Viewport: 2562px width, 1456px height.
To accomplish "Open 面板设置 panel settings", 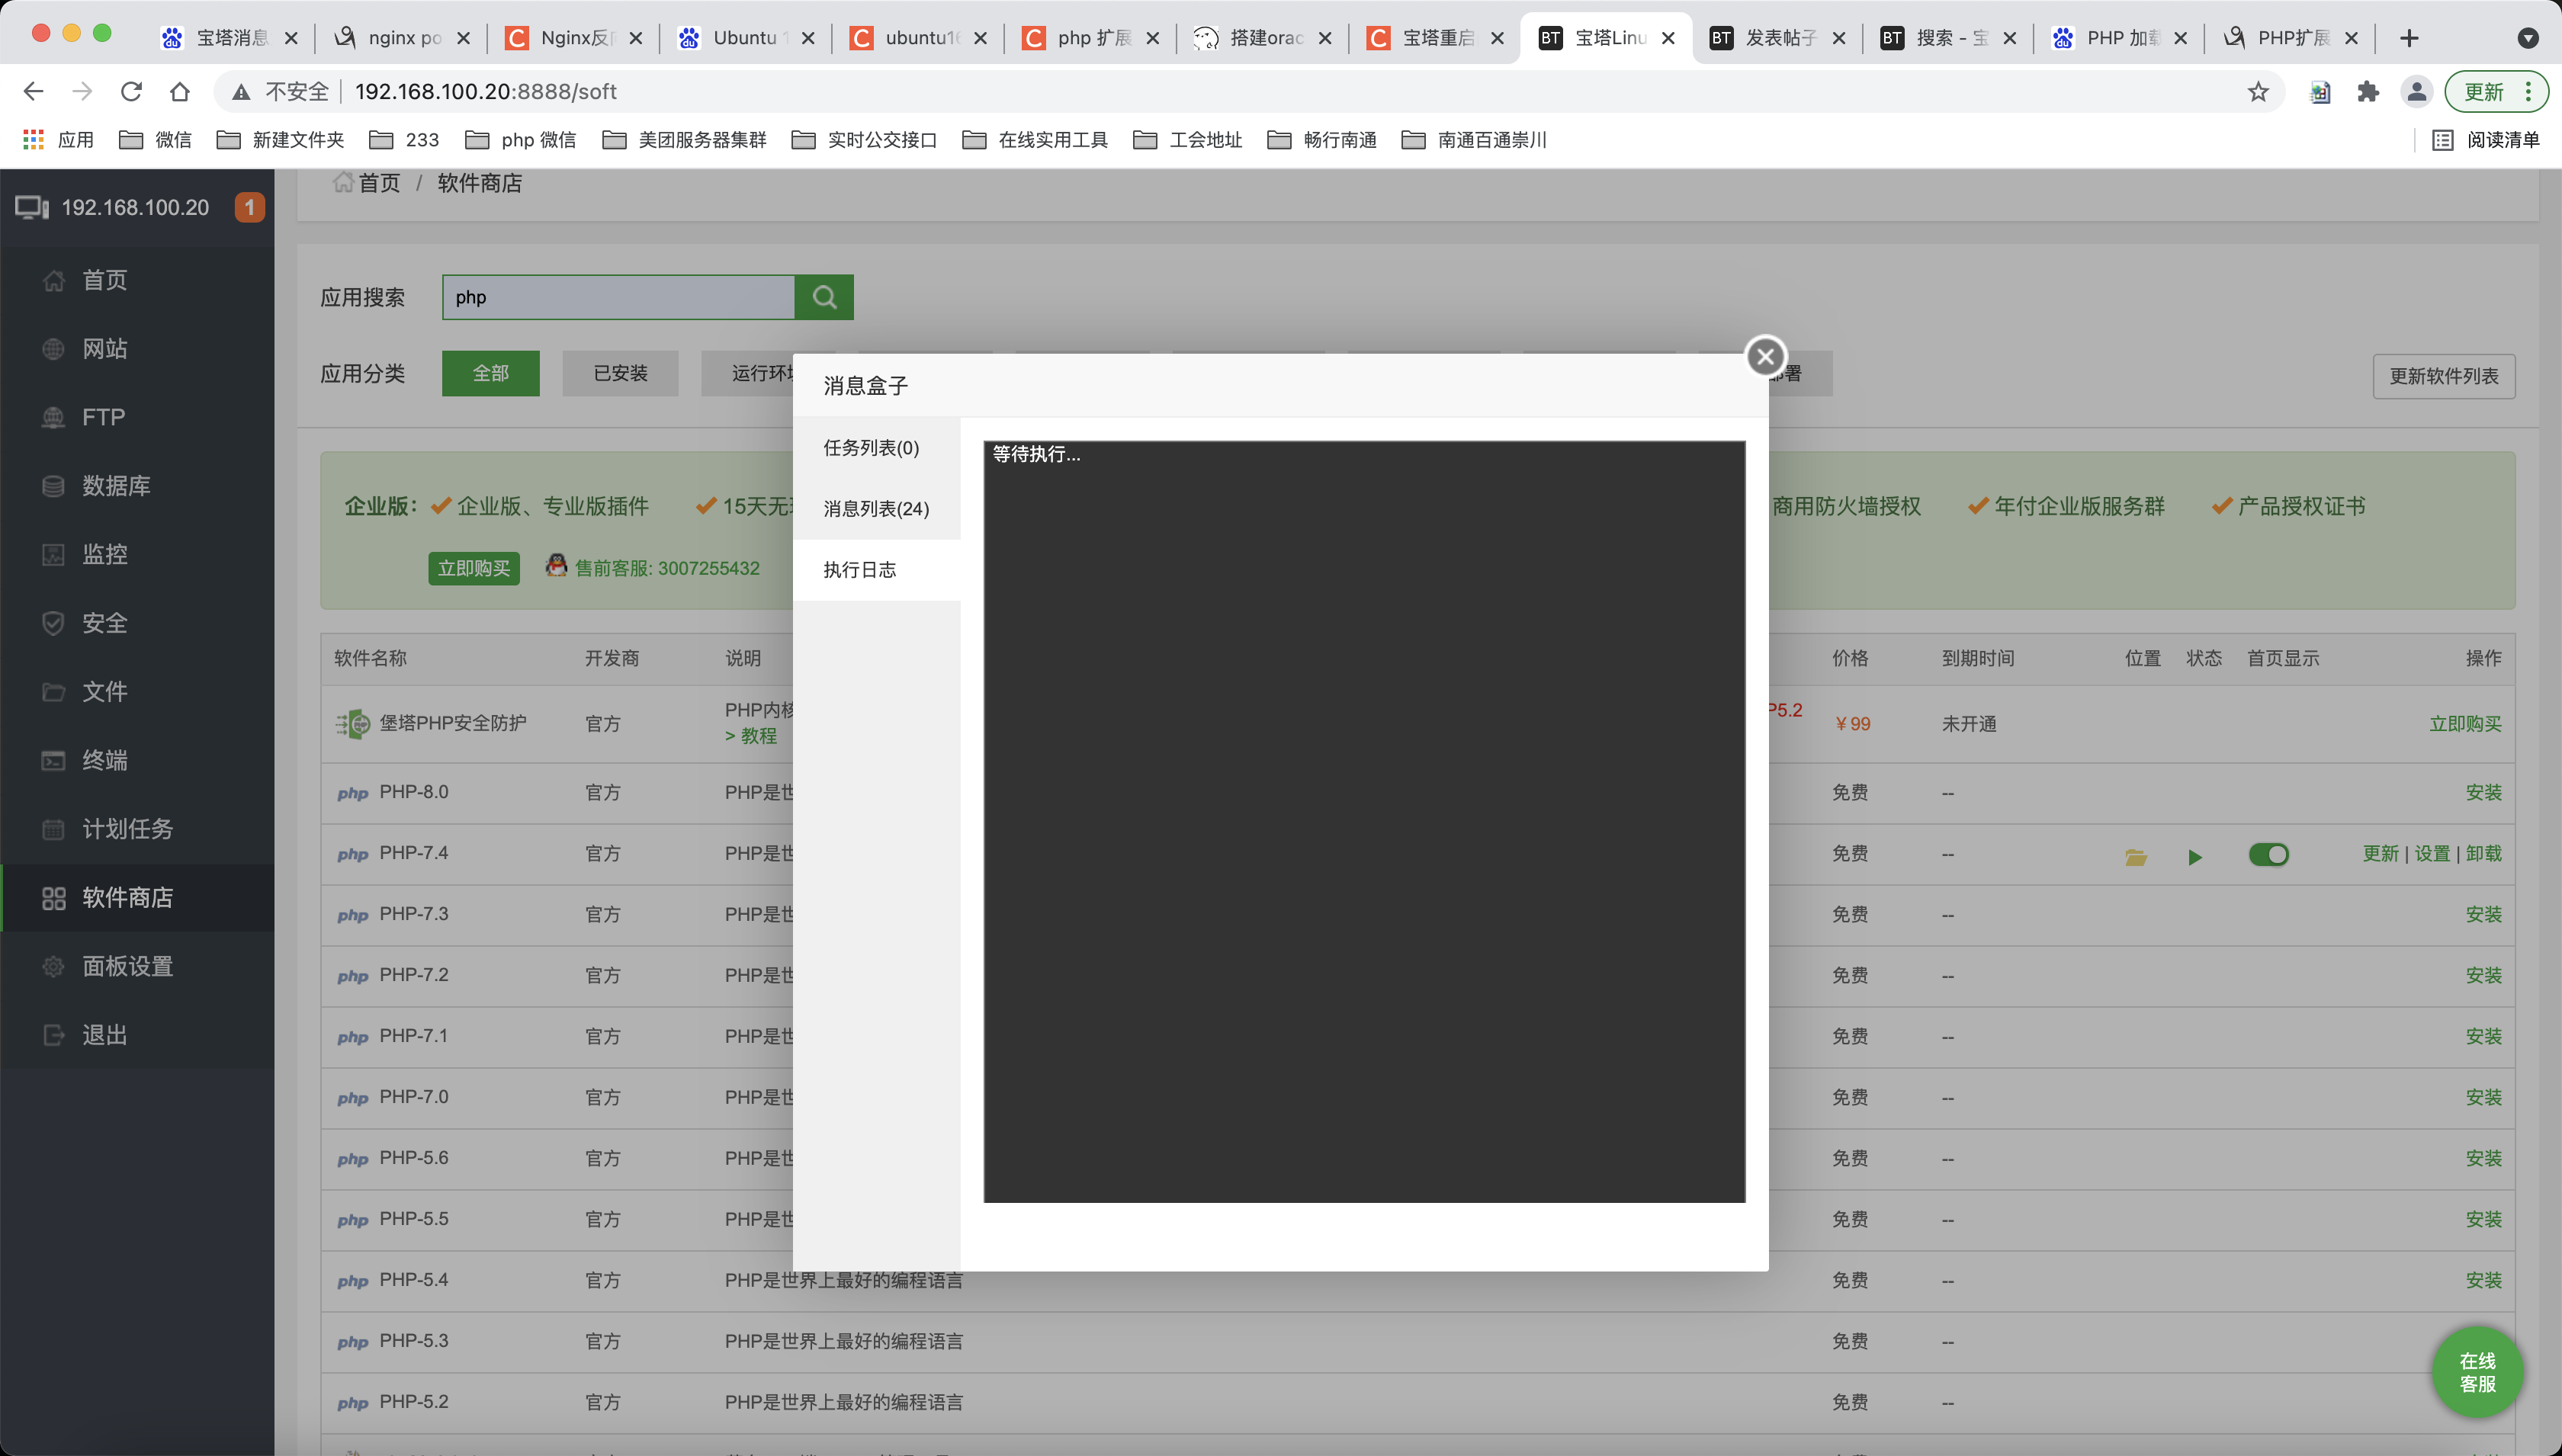I will coord(127,966).
